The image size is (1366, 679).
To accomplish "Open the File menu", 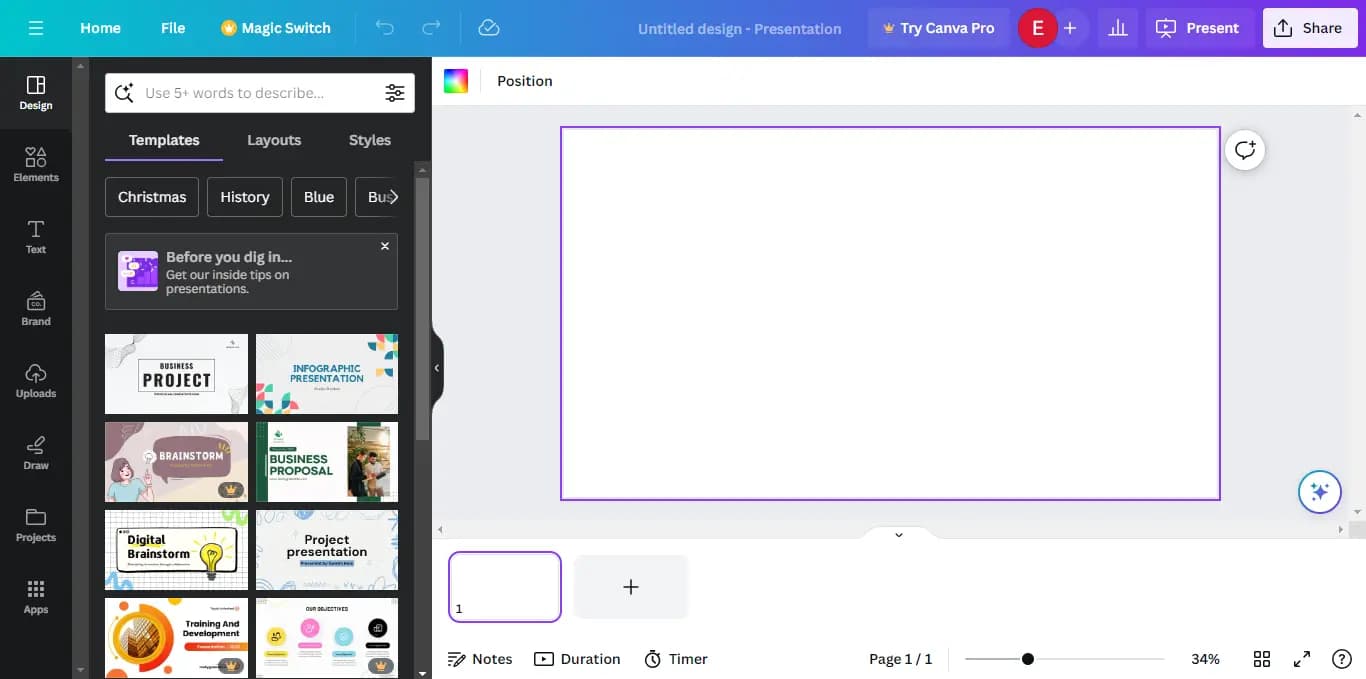I will coord(173,28).
